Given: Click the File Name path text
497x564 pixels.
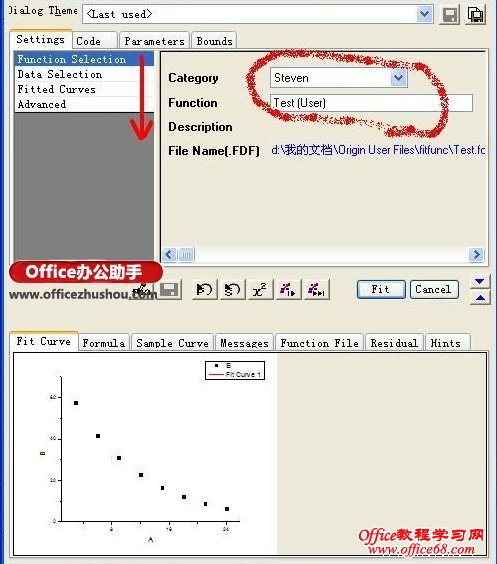Looking at the screenshot, I should click(x=378, y=150).
